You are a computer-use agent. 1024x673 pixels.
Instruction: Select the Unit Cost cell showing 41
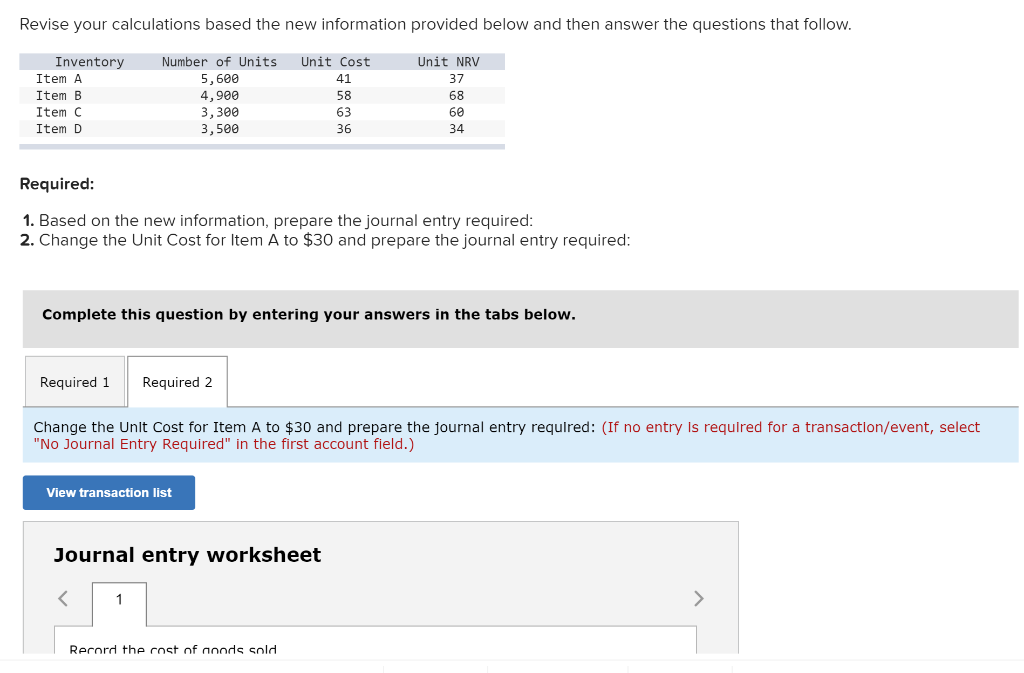[343, 78]
